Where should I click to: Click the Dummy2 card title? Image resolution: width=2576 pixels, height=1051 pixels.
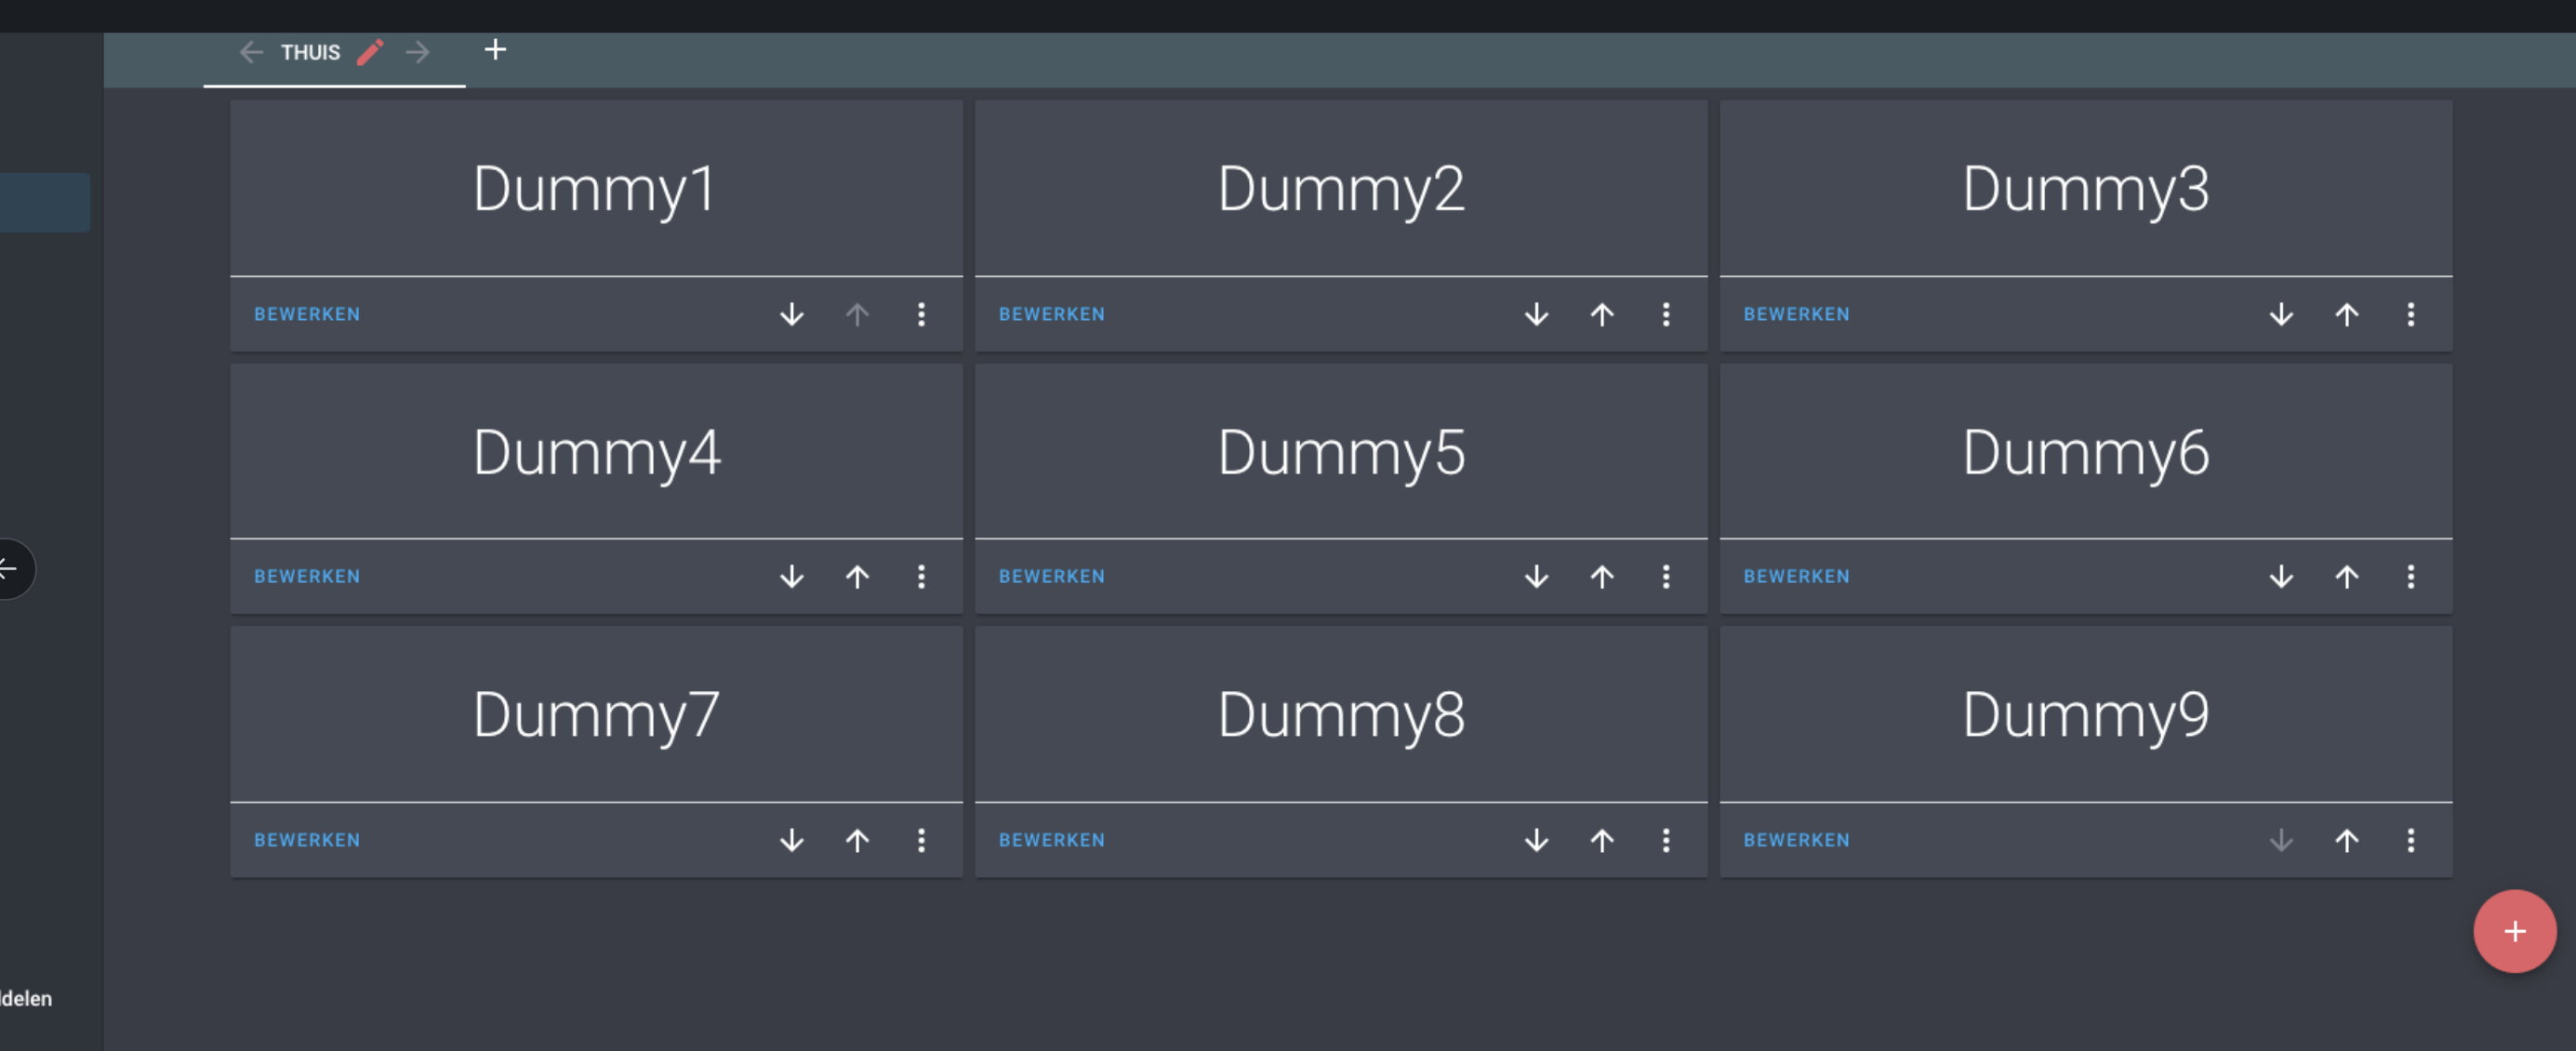click(1340, 189)
